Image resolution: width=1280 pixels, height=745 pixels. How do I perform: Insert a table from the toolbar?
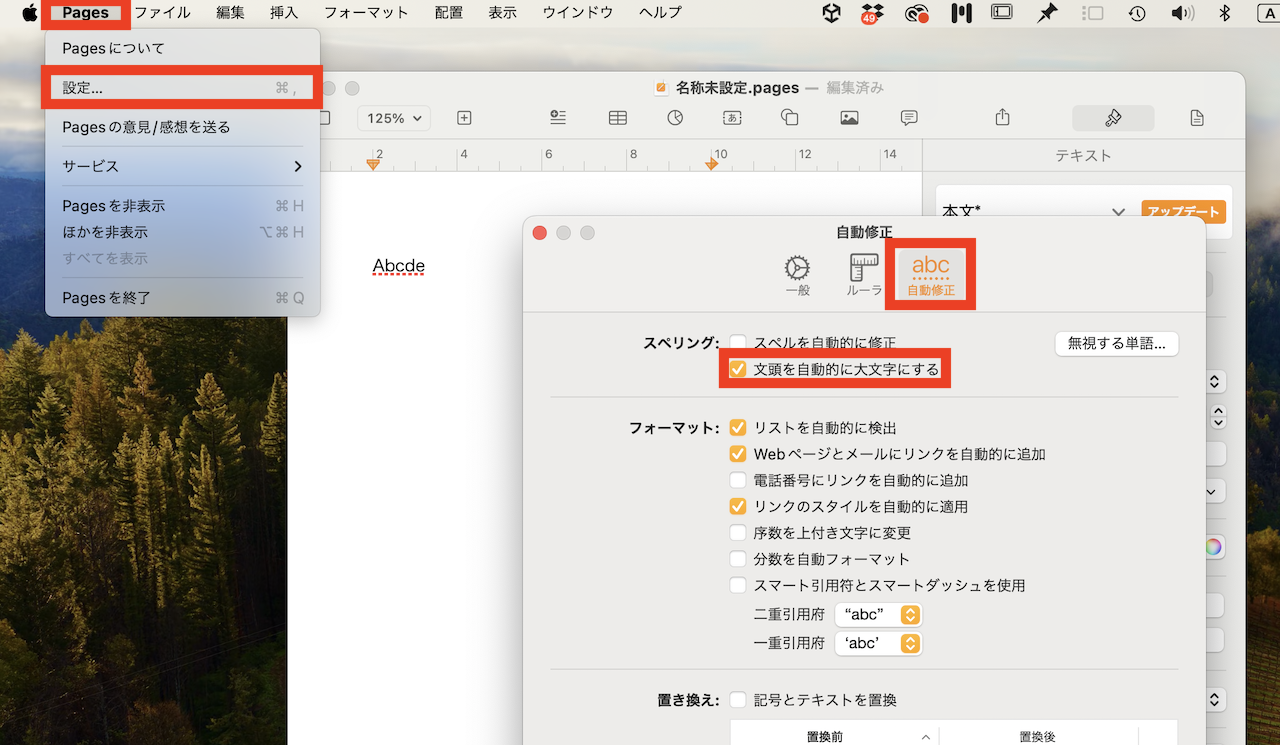(618, 118)
